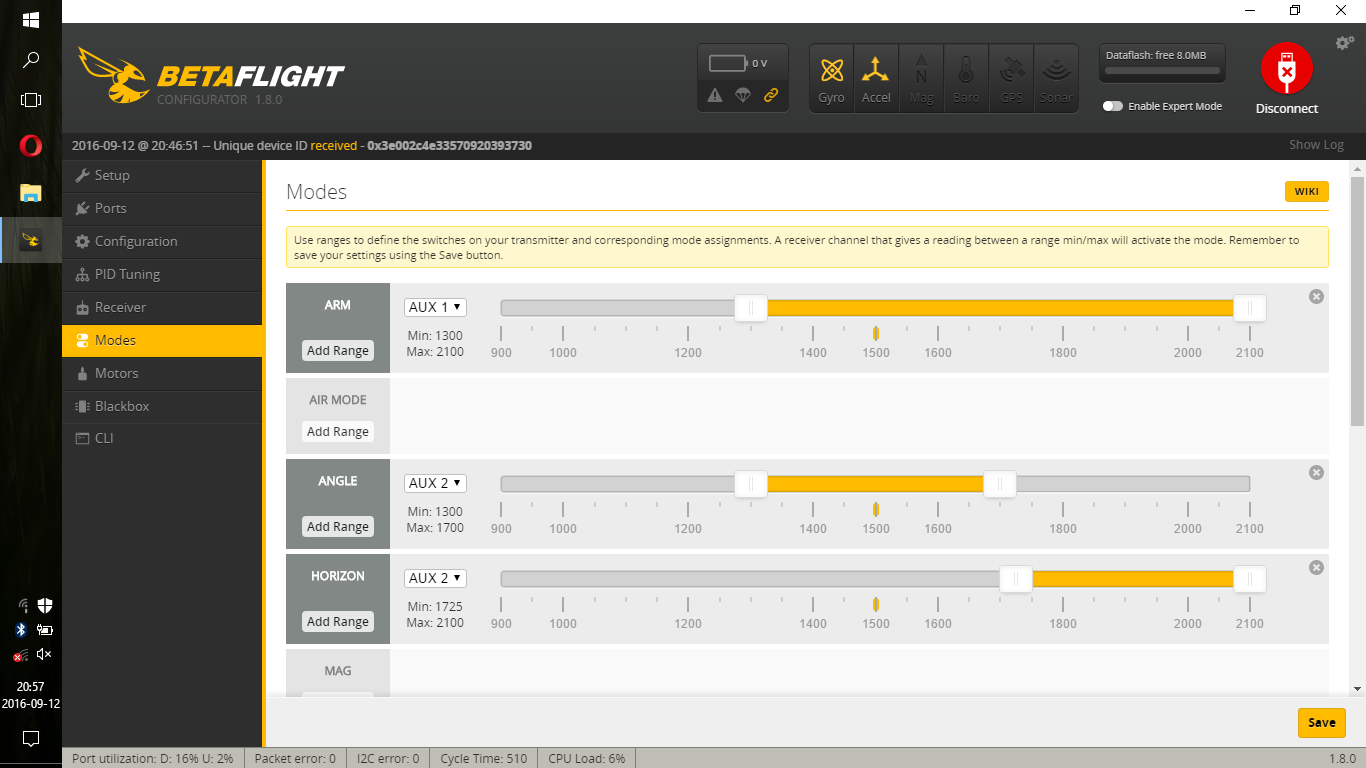Screen dimensions: 1366x768
Task: Click the Baro sensor icon
Action: [x=966, y=77]
